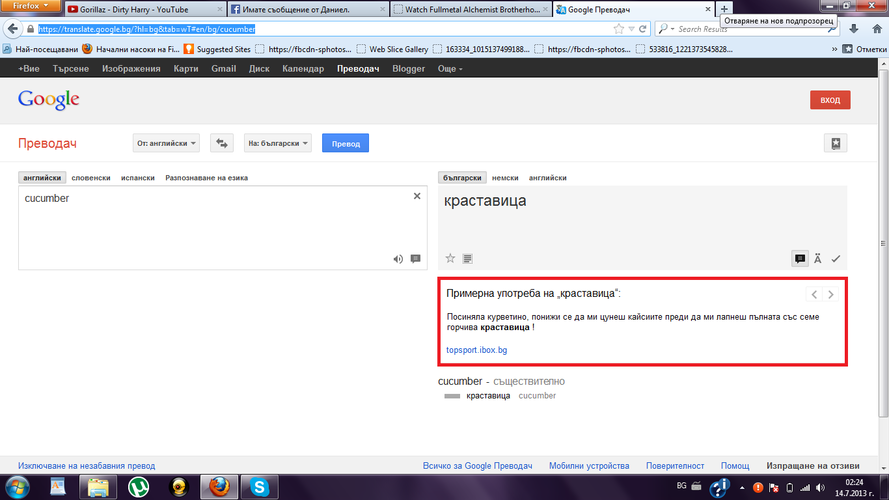Toggle example usage speech bubble under translation

click(799, 259)
